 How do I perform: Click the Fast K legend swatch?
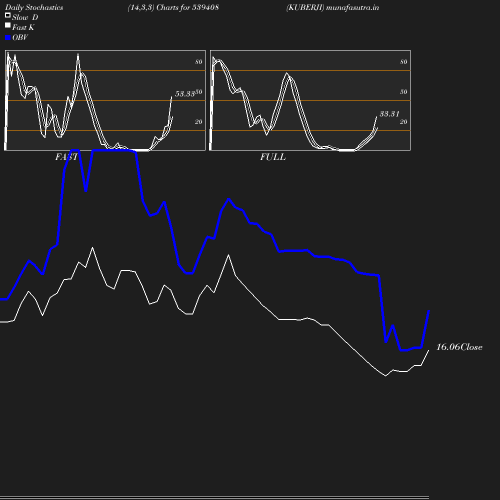pyautogui.click(x=8, y=25)
